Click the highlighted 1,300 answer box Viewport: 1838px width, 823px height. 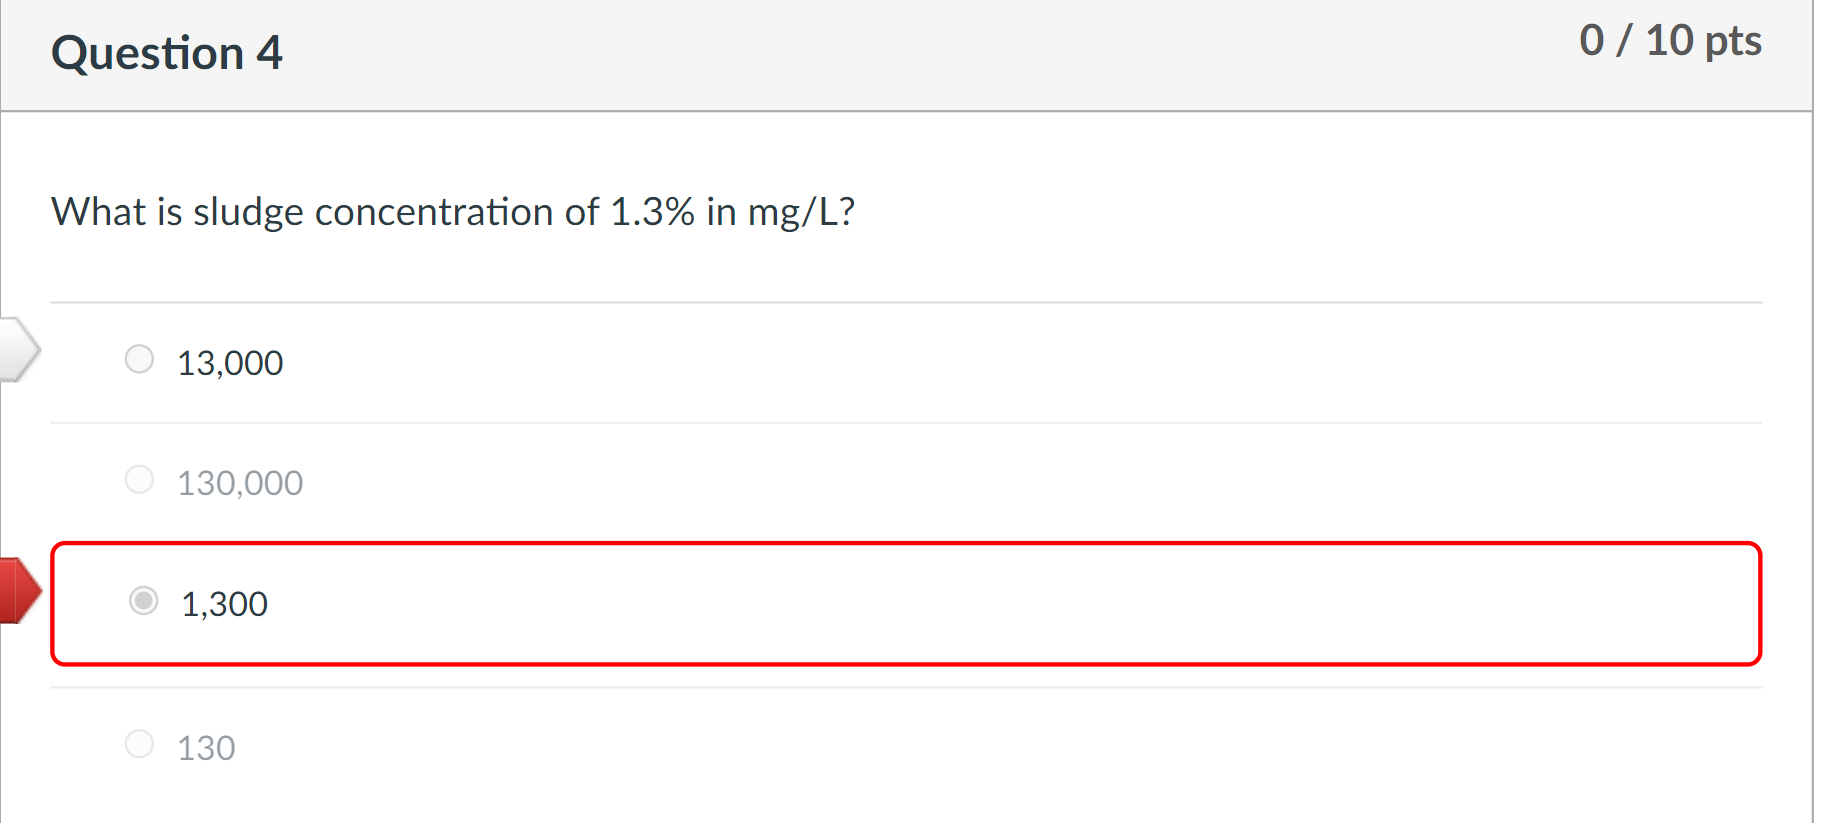(x=900, y=601)
